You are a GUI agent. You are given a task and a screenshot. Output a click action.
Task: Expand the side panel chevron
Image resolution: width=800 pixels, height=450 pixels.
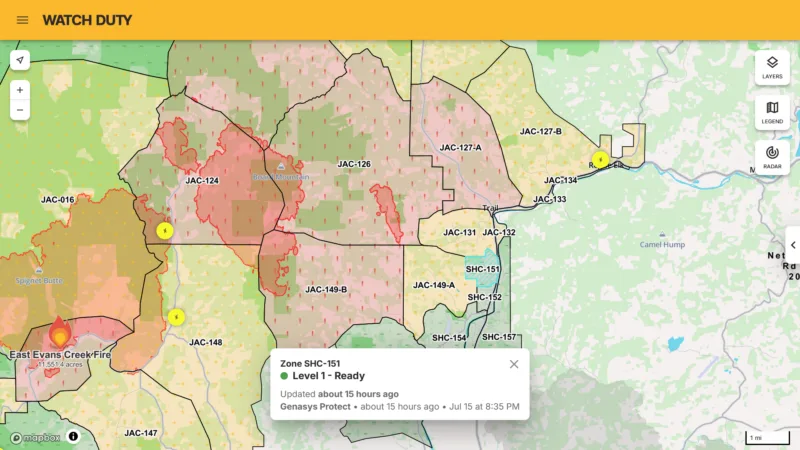(793, 245)
